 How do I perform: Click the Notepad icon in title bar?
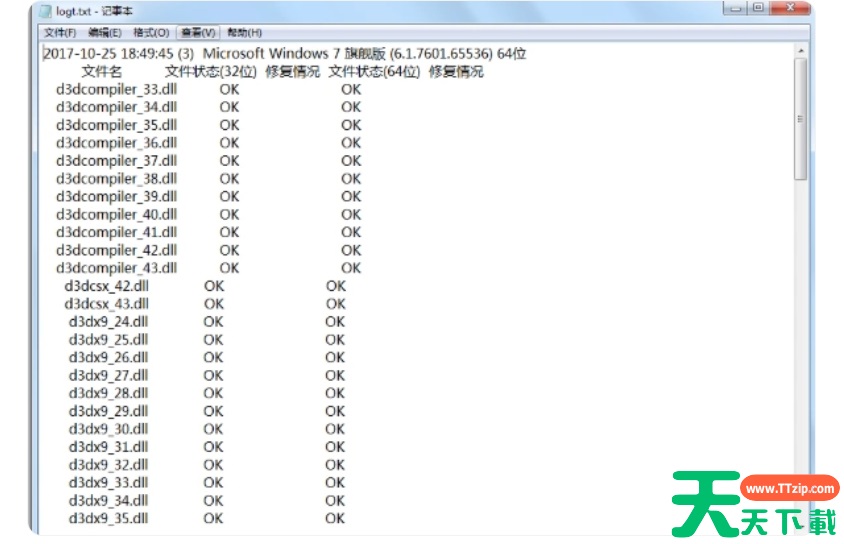coord(45,10)
